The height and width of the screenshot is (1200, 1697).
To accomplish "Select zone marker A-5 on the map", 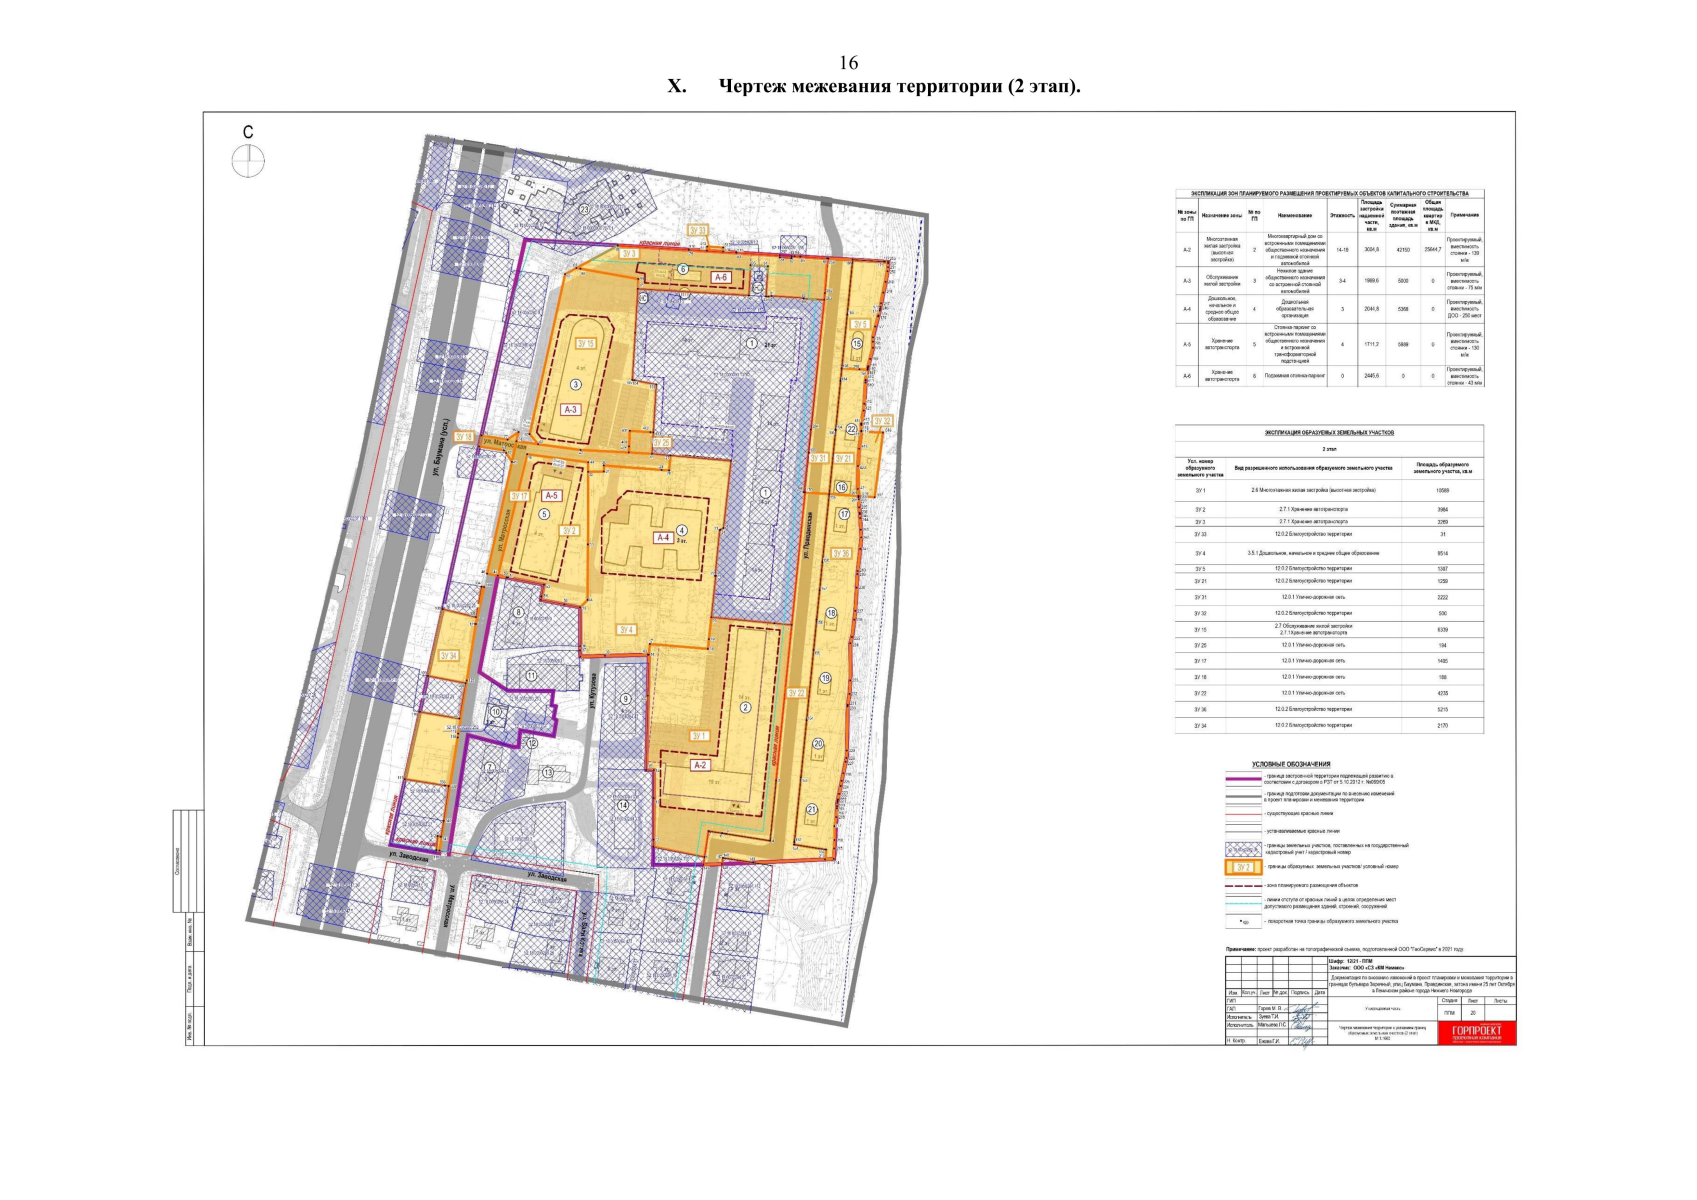I will click(551, 495).
